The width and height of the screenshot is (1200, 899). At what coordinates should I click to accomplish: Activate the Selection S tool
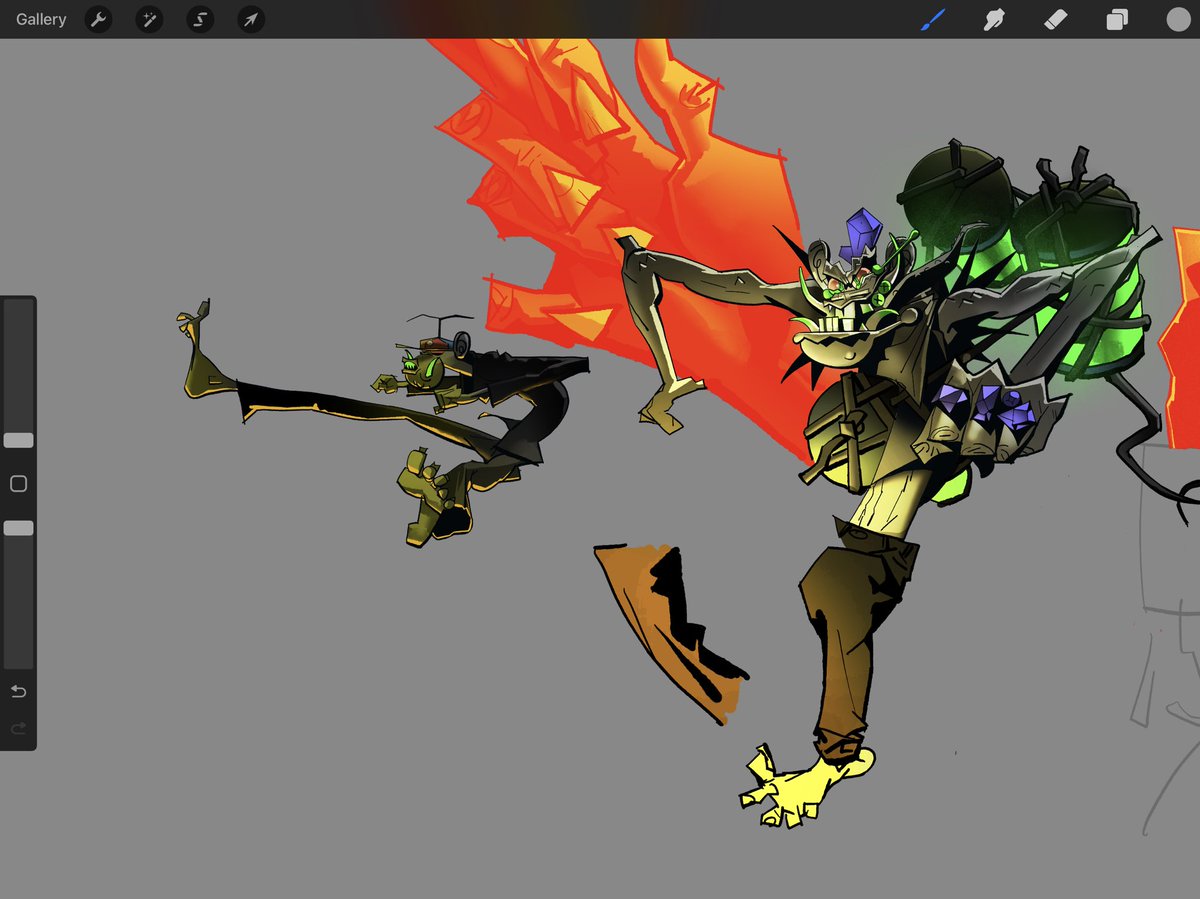coord(200,19)
